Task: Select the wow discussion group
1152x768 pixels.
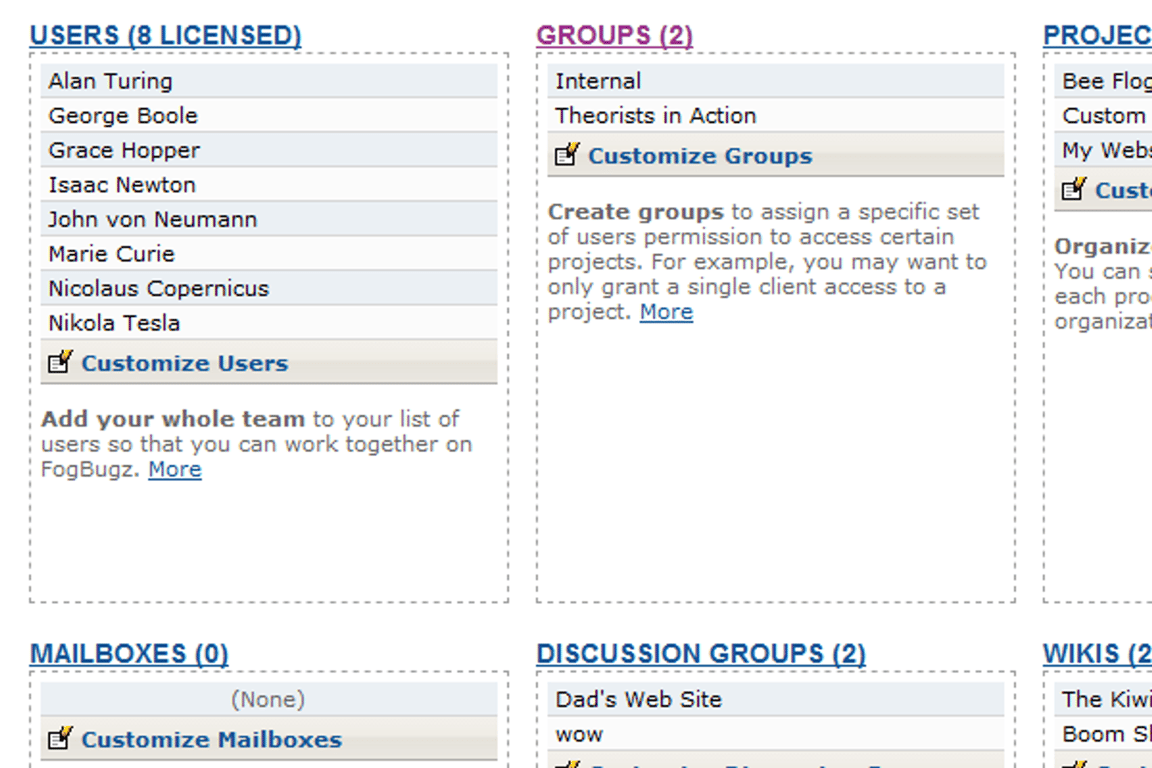Action: point(776,733)
